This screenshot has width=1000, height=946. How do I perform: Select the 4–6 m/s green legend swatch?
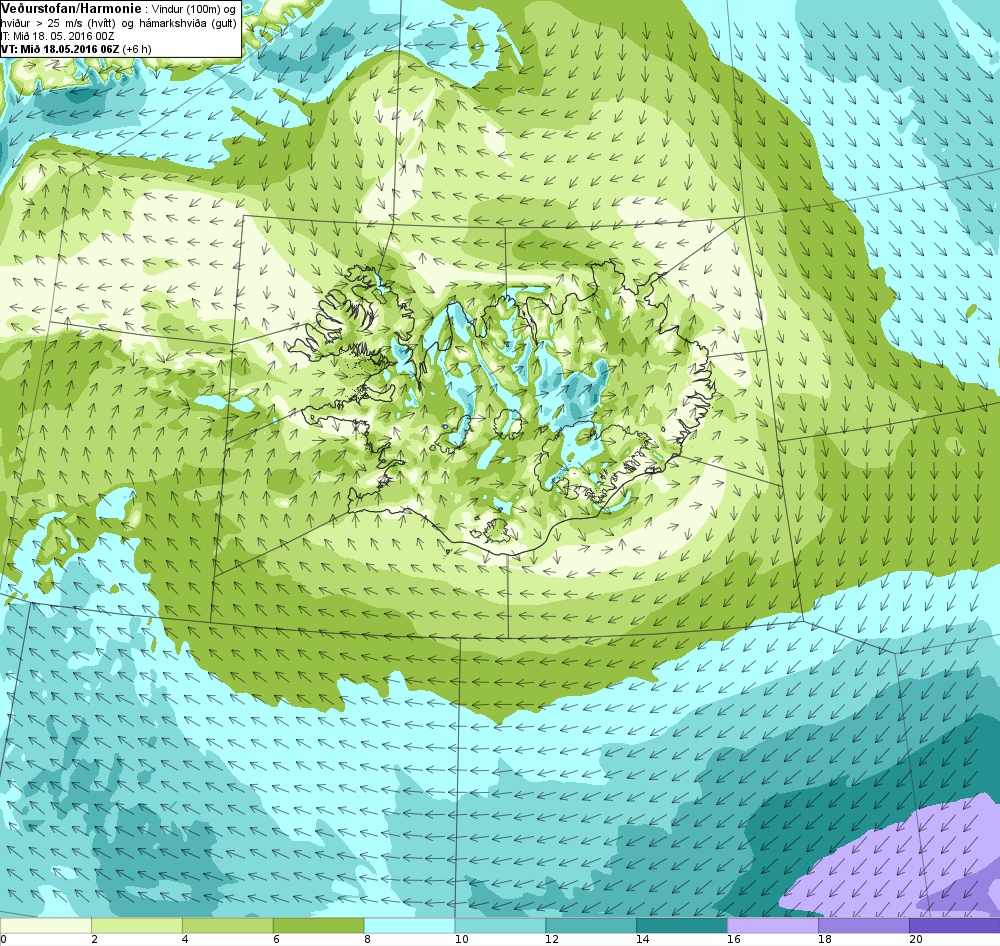(x=228, y=925)
